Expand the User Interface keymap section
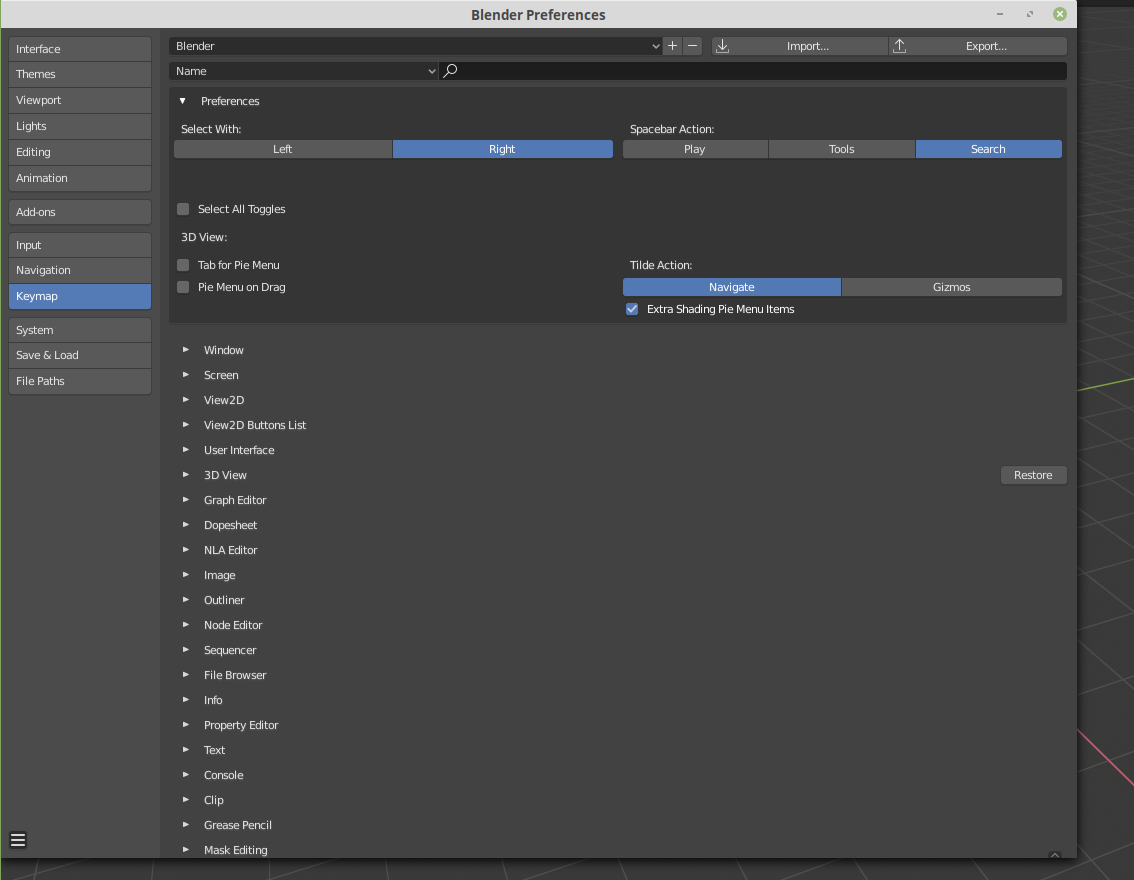Viewport: 1134px width, 880px height. pyautogui.click(x=186, y=450)
